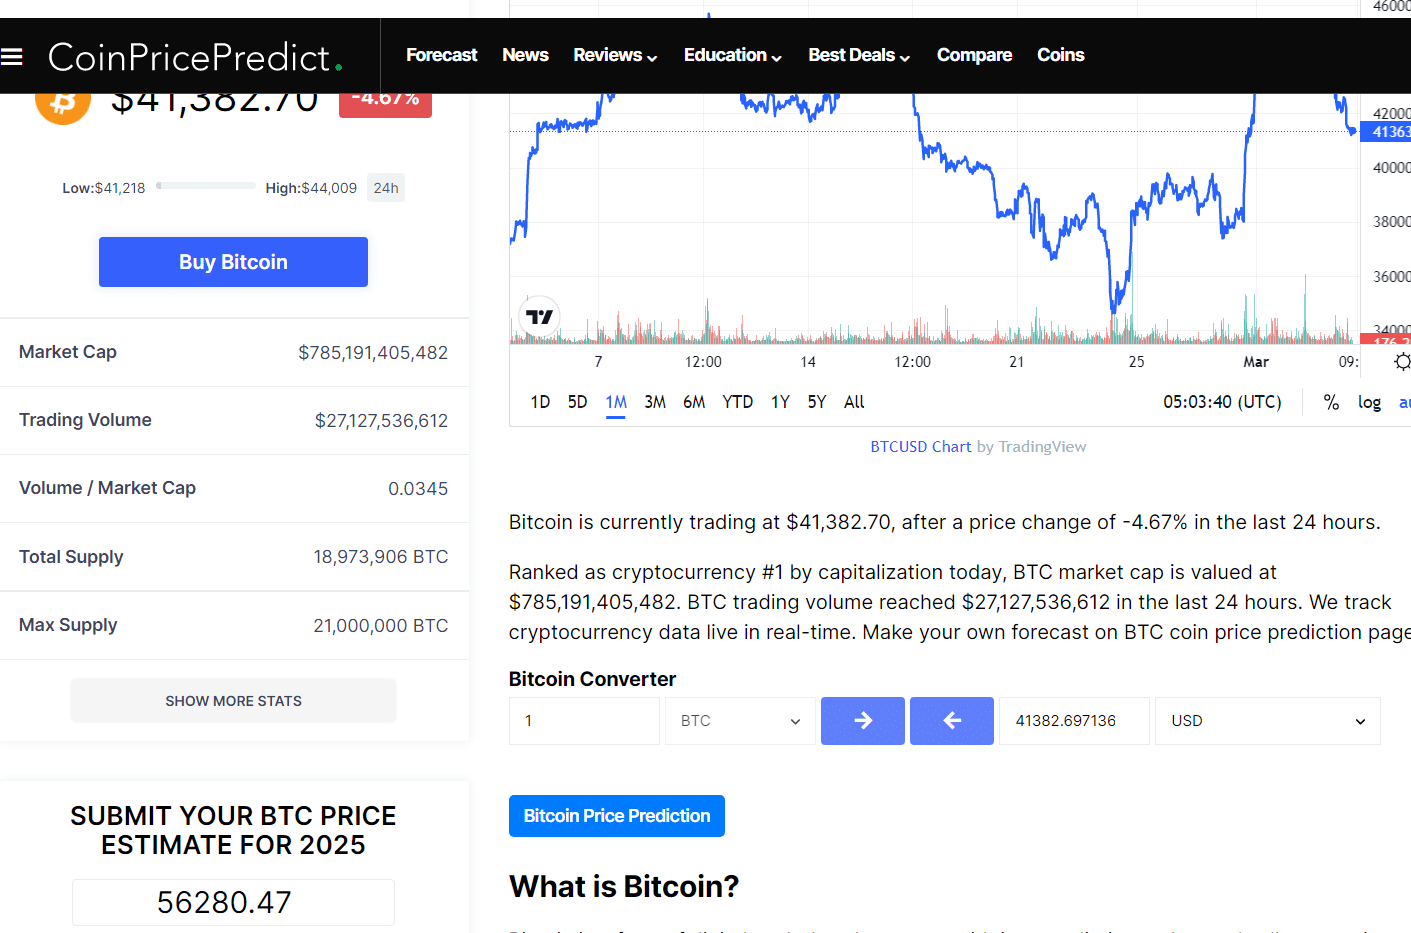The width and height of the screenshot is (1411, 933).
Task: Click Show More Stats button
Action: click(233, 701)
